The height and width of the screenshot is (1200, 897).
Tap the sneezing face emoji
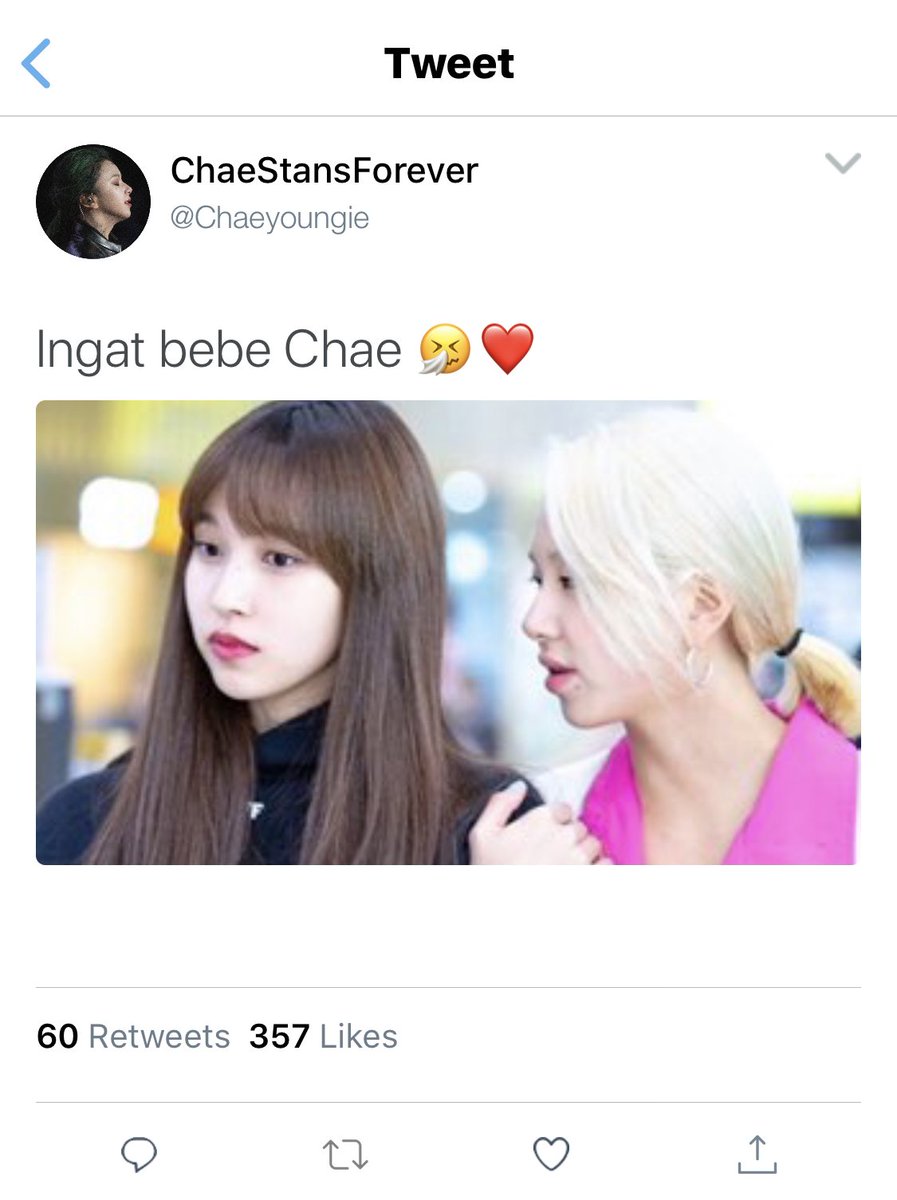[x=443, y=351]
